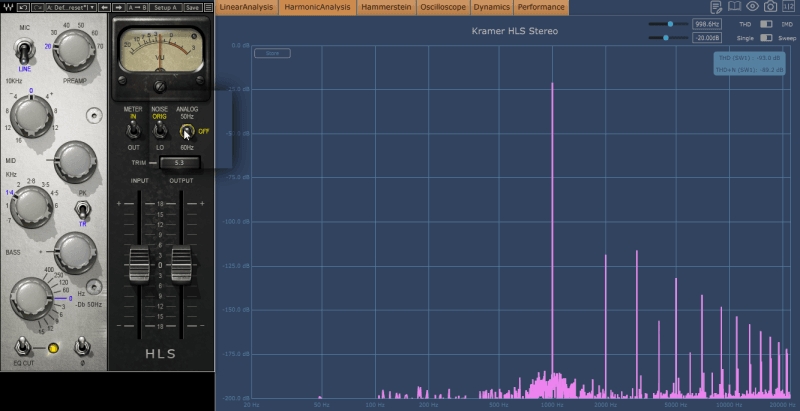Load the next preset with right arrow
The height and width of the screenshot is (411, 800).
click(119, 7)
